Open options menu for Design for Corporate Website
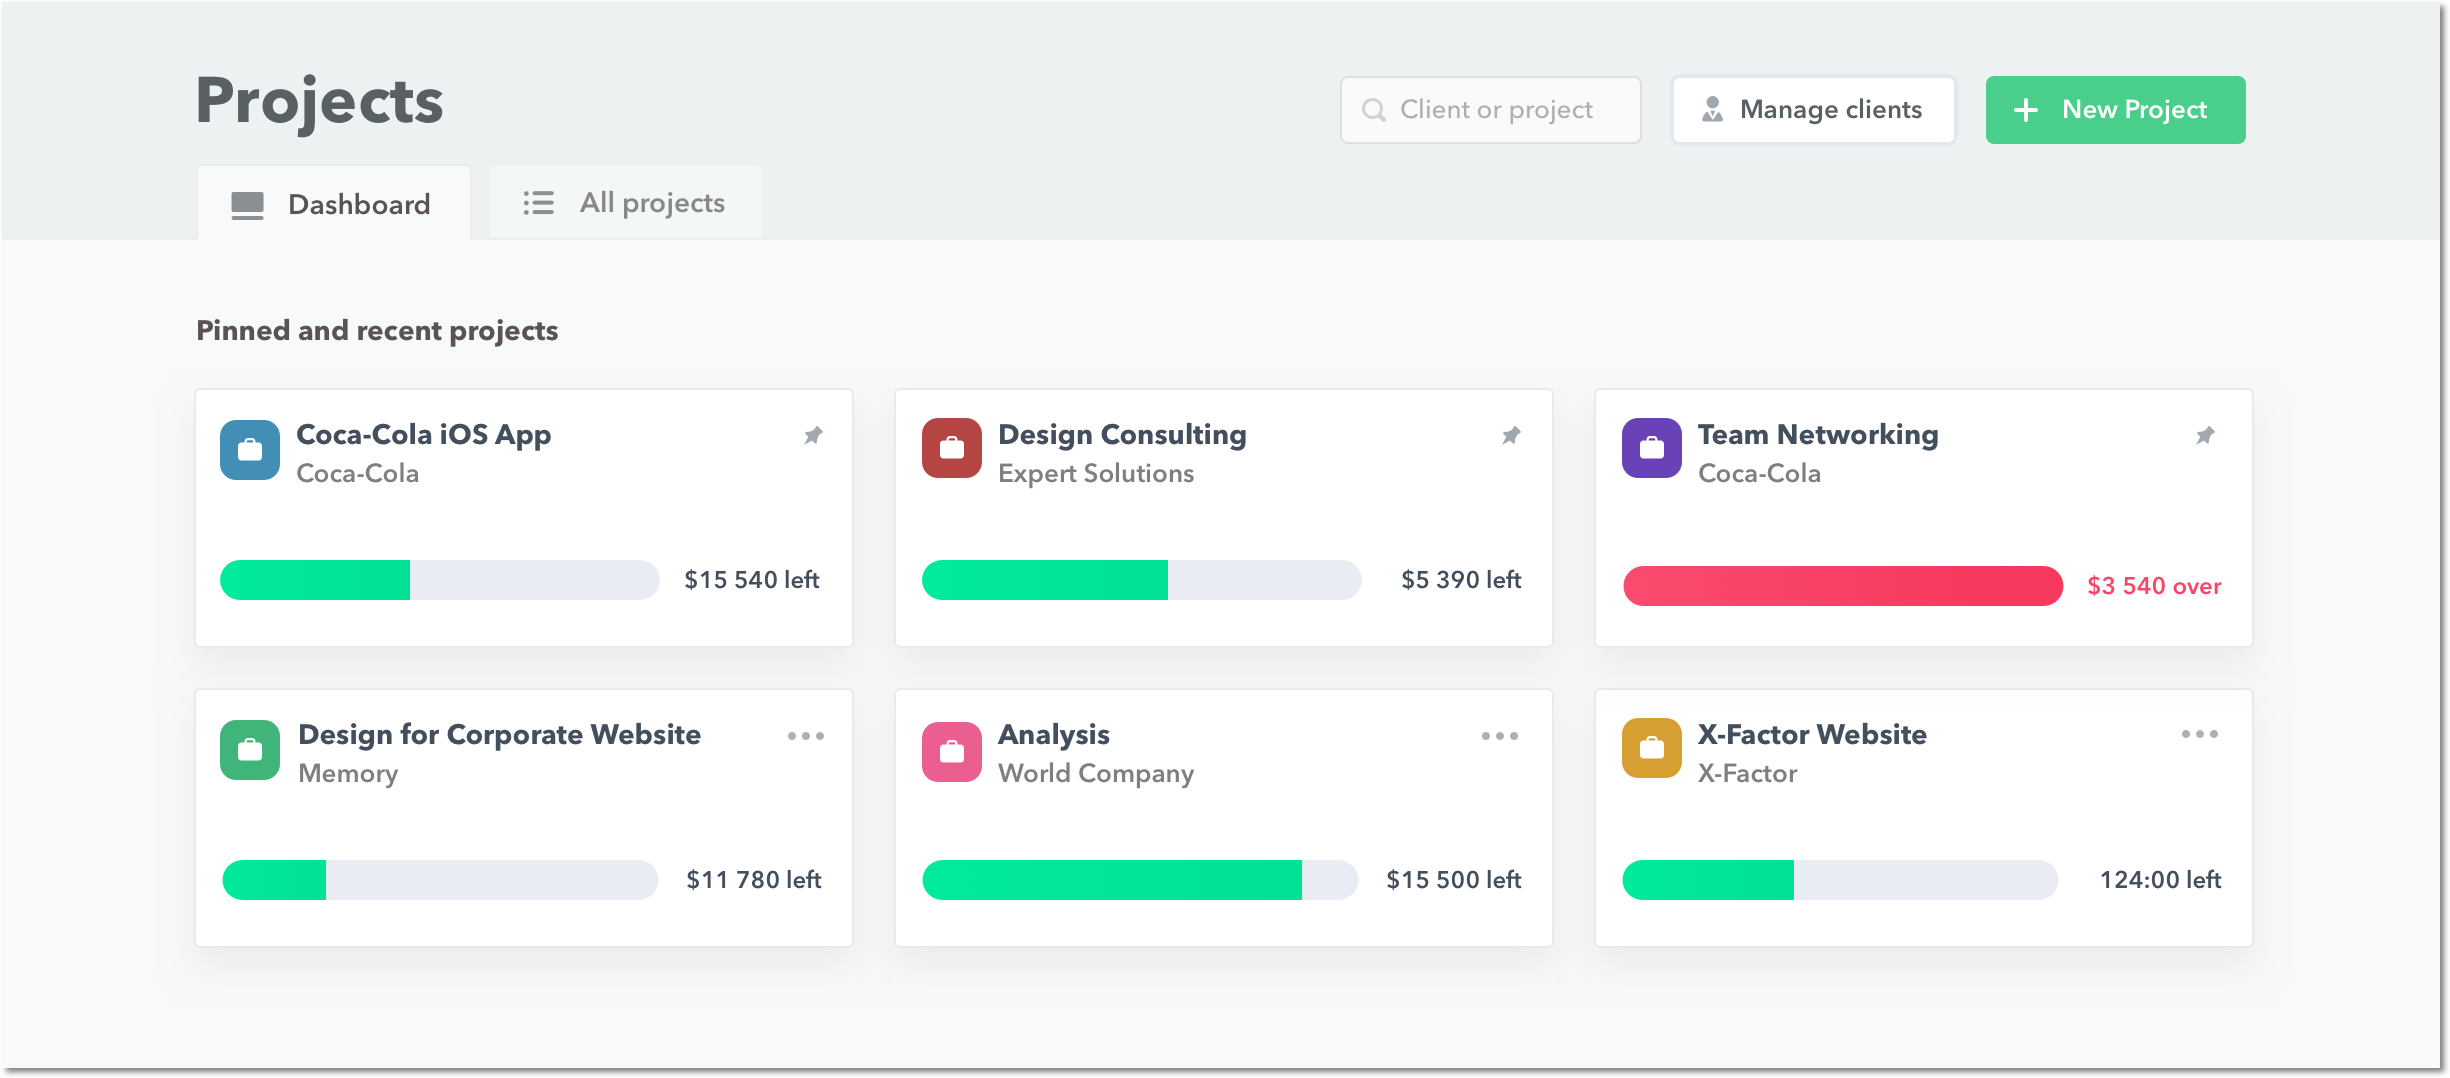 [x=805, y=736]
